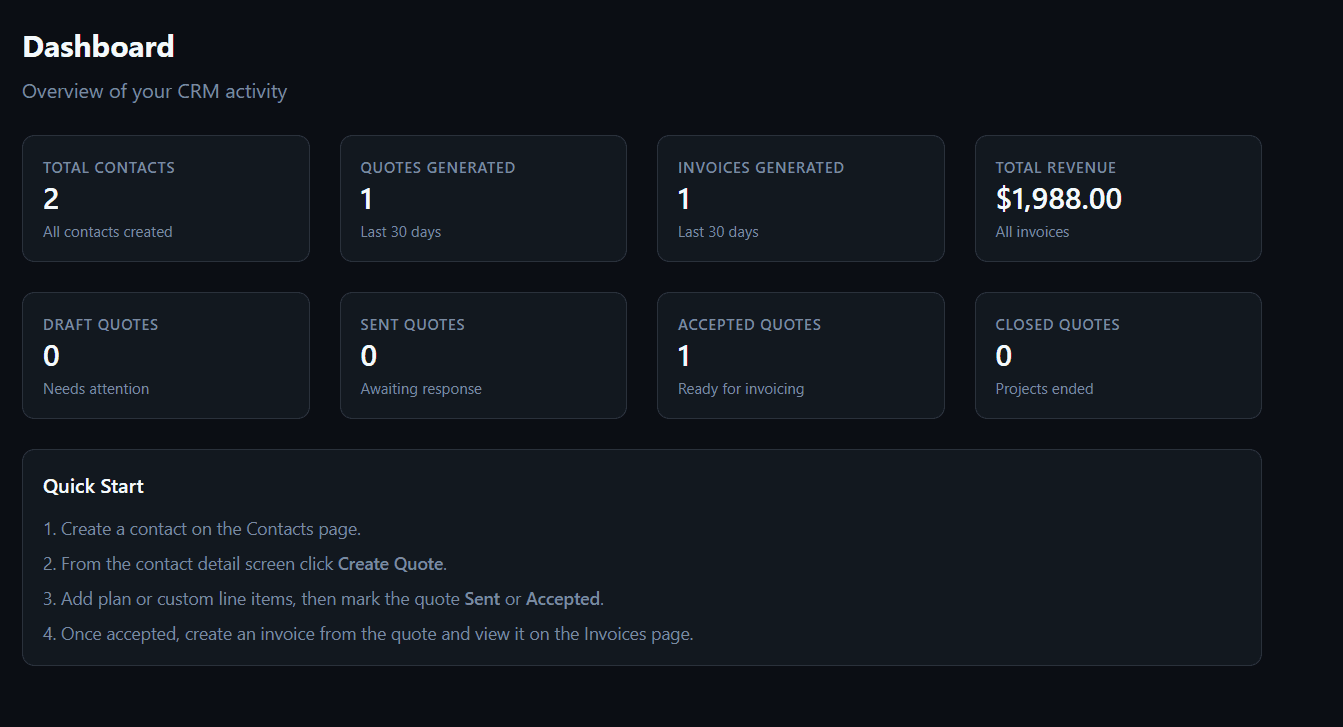Open the Closed Quotes card
Screen dimensions: 1343x727
click(x=1118, y=355)
